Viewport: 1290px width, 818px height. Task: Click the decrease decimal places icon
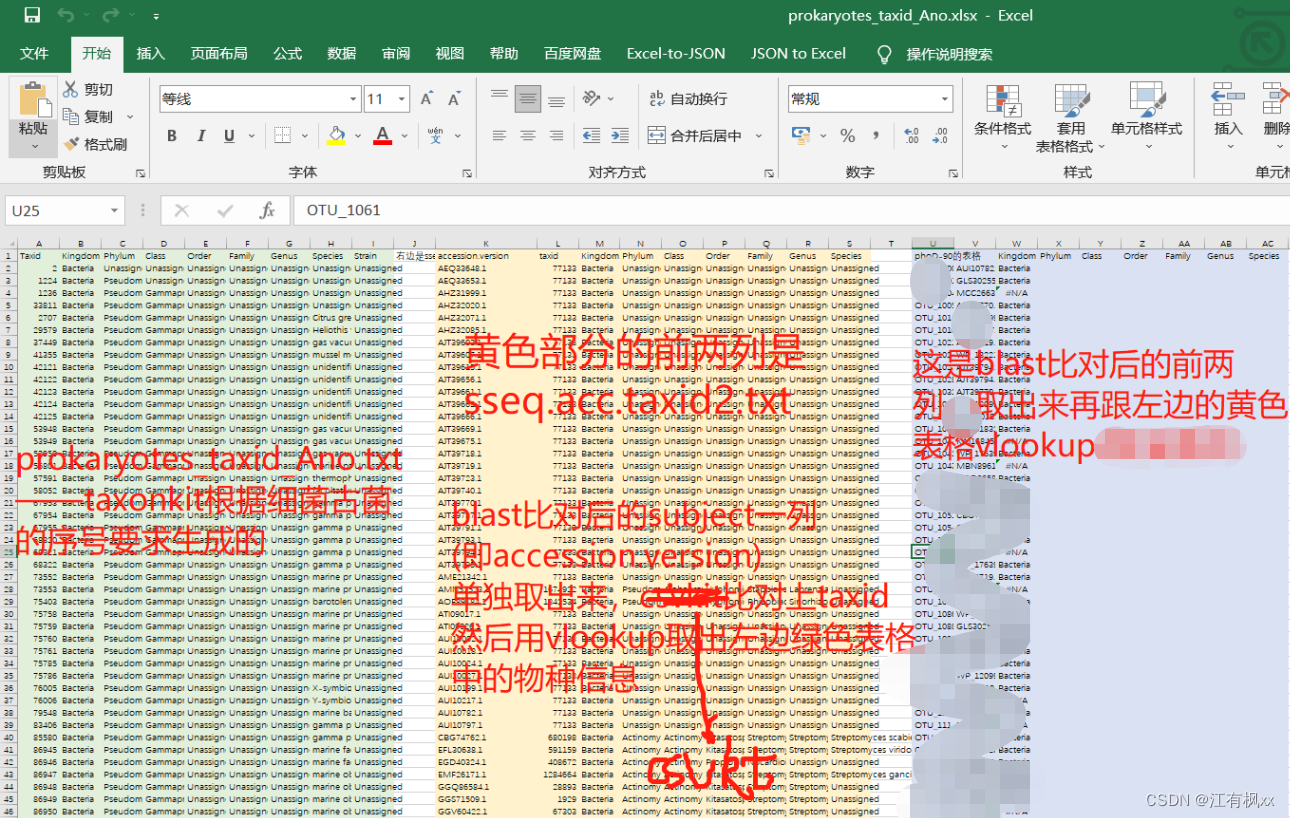(x=940, y=135)
